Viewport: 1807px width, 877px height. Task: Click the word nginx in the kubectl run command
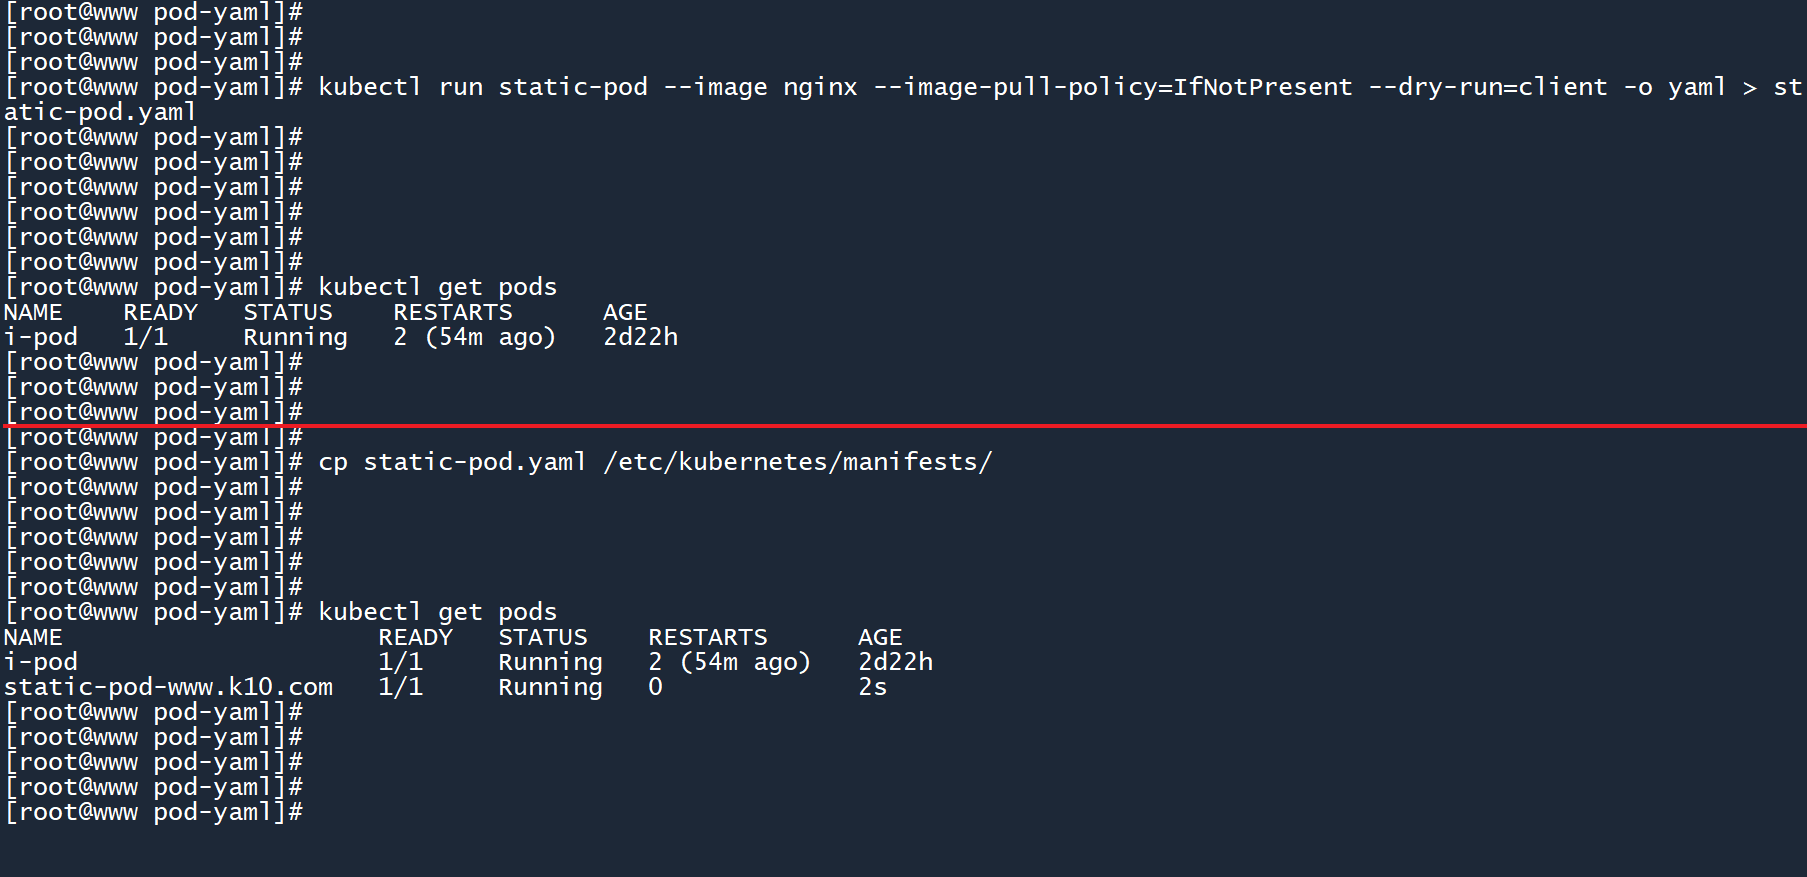tap(820, 88)
